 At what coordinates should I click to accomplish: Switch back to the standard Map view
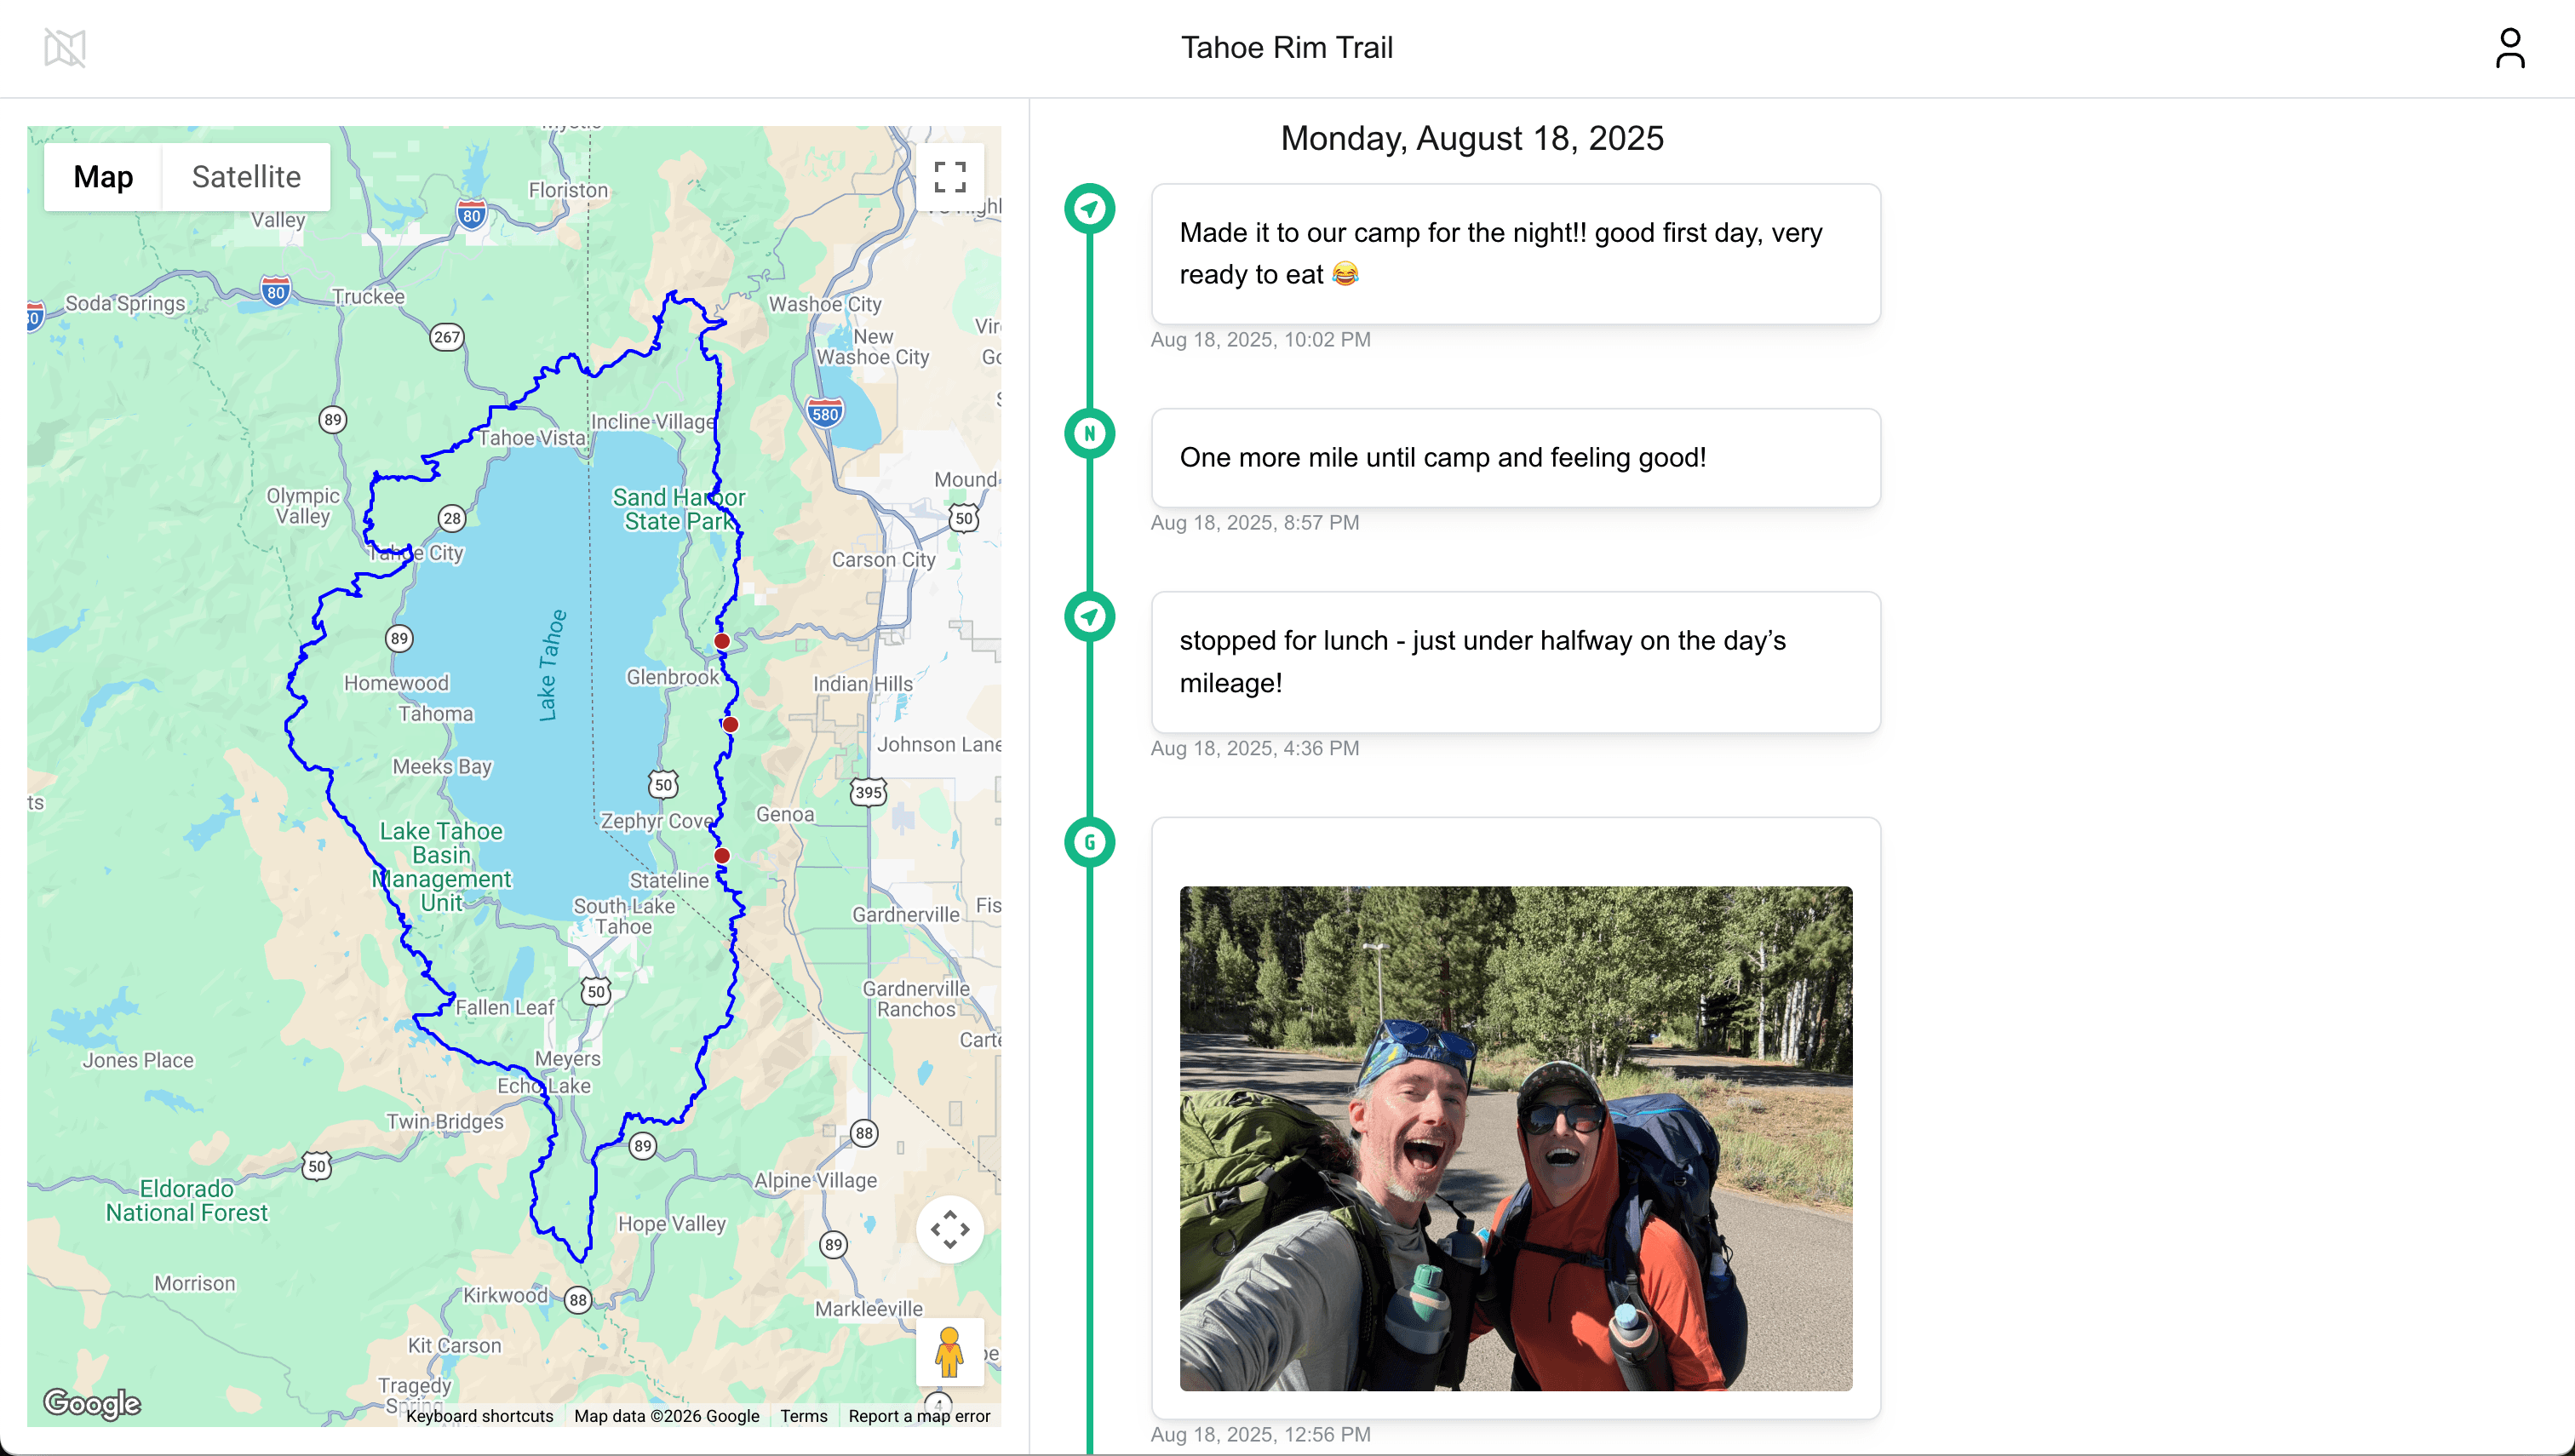102,176
